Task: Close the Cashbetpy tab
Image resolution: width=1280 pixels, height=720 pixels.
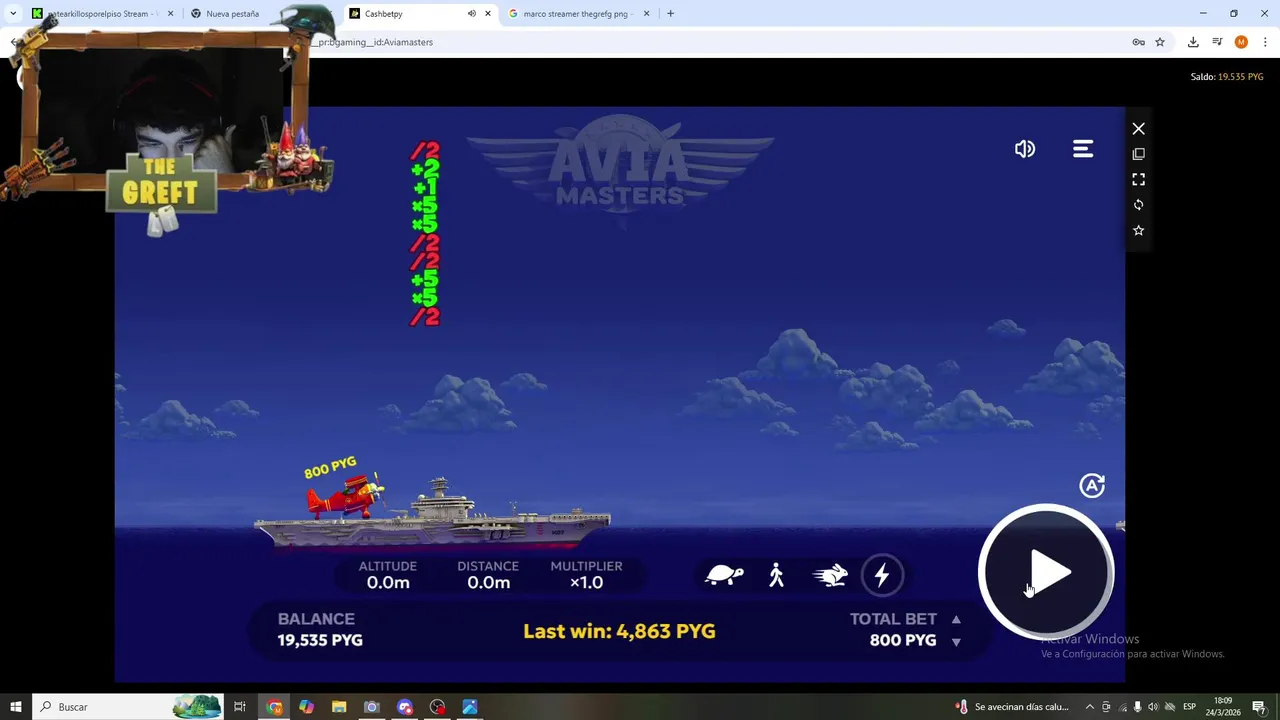Action: pyautogui.click(x=488, y=14)
